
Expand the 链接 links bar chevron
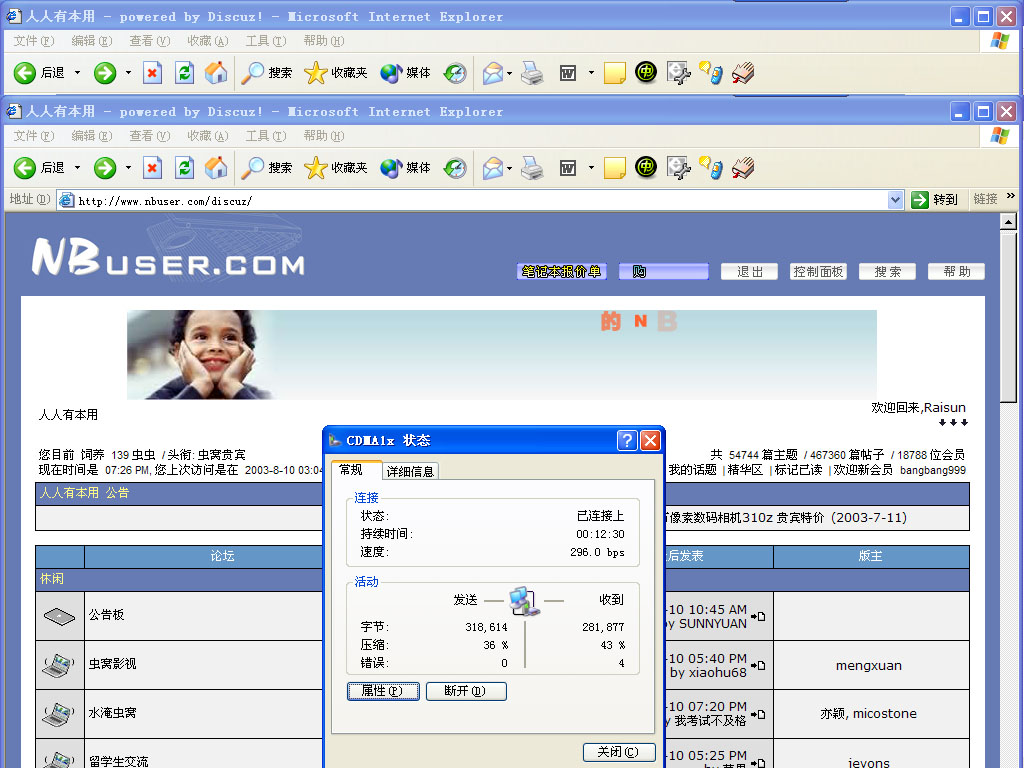click(x=1011, y=196)
